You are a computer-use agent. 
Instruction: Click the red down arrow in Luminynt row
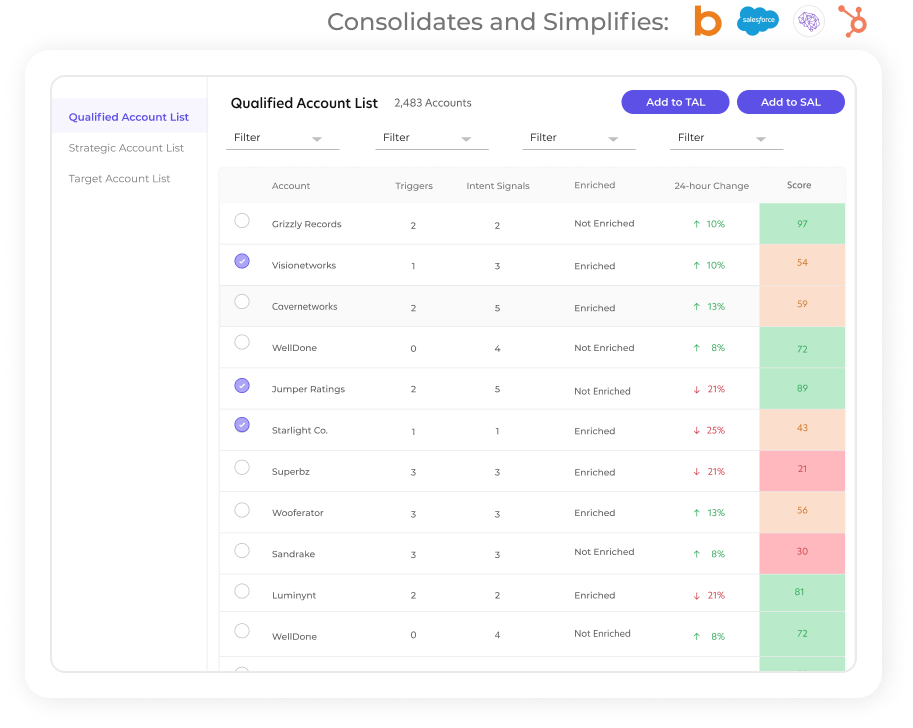click(696, 596)
